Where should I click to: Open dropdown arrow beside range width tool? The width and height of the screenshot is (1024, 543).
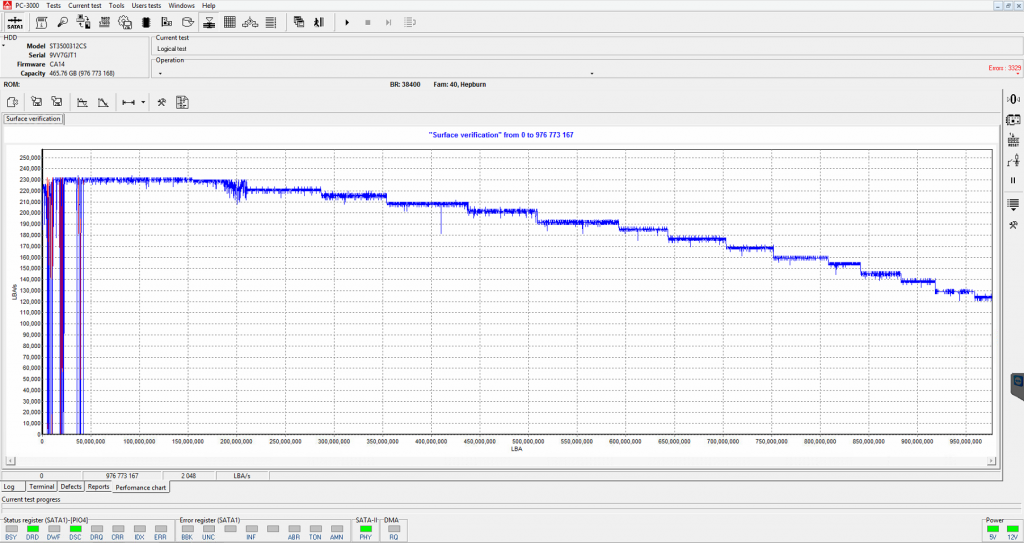point(143,102)
